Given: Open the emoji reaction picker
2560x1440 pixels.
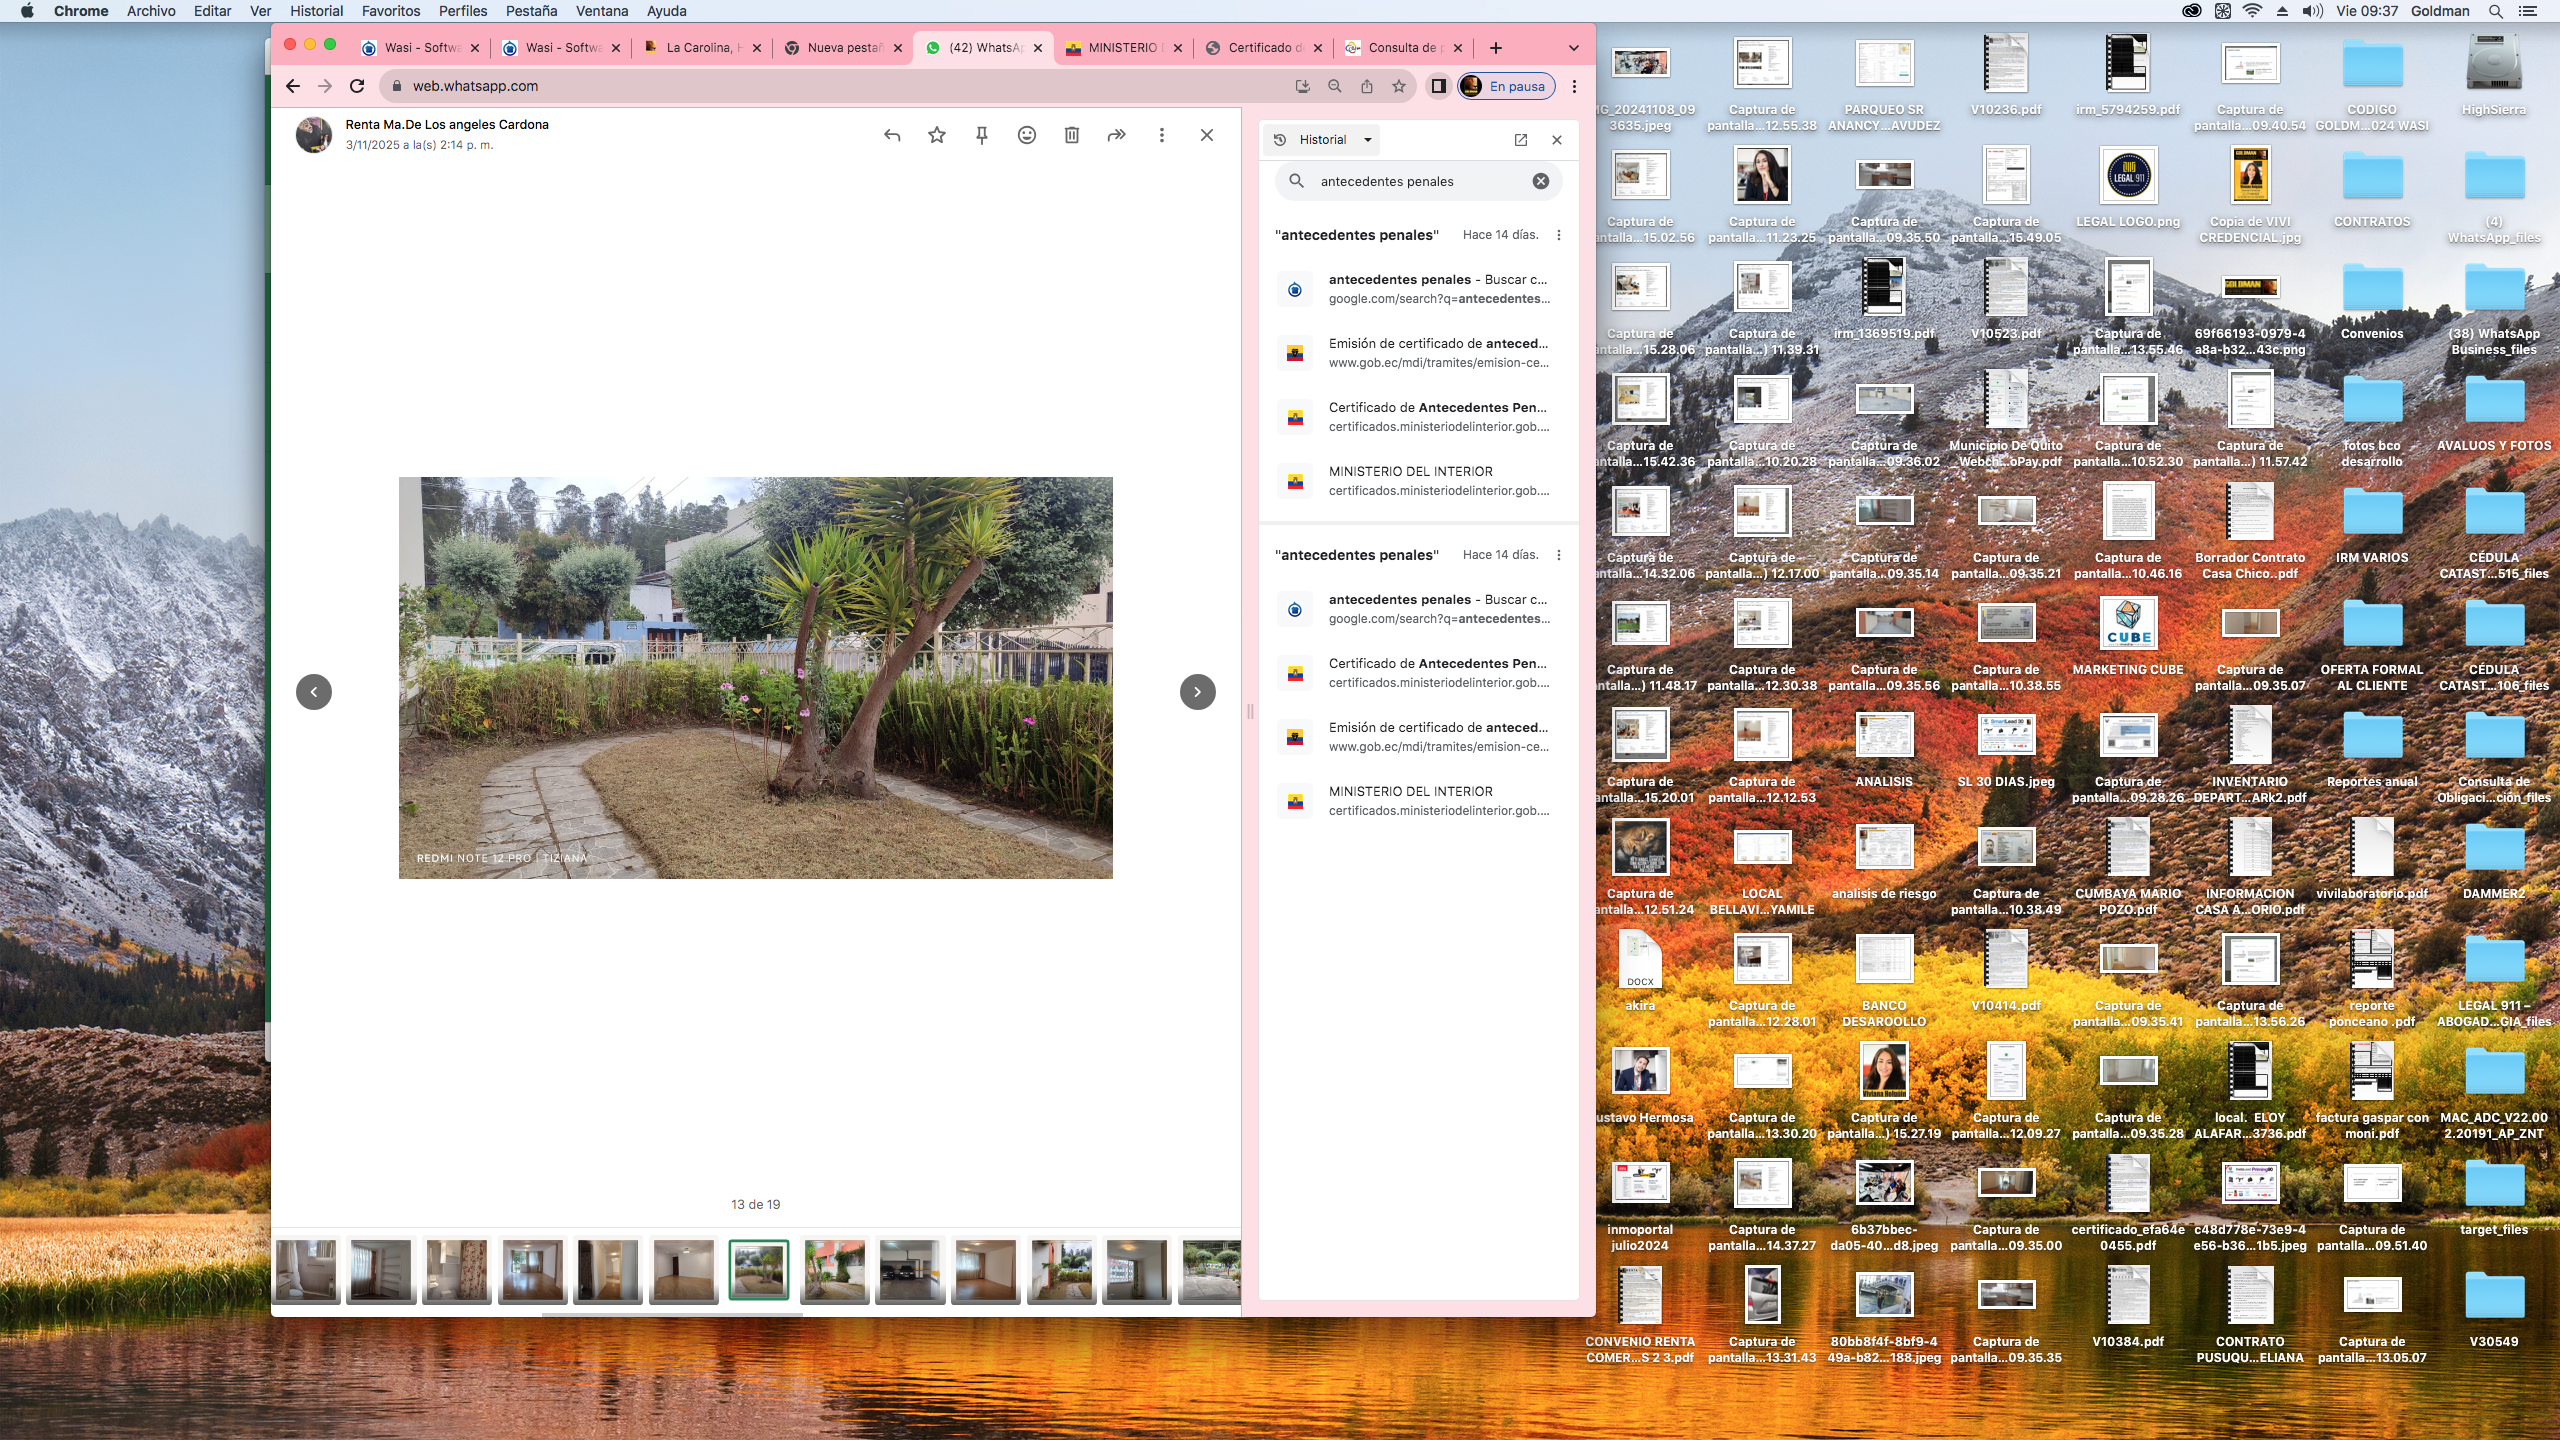Looking at the screenshot, I should (x=1027, y=135).
